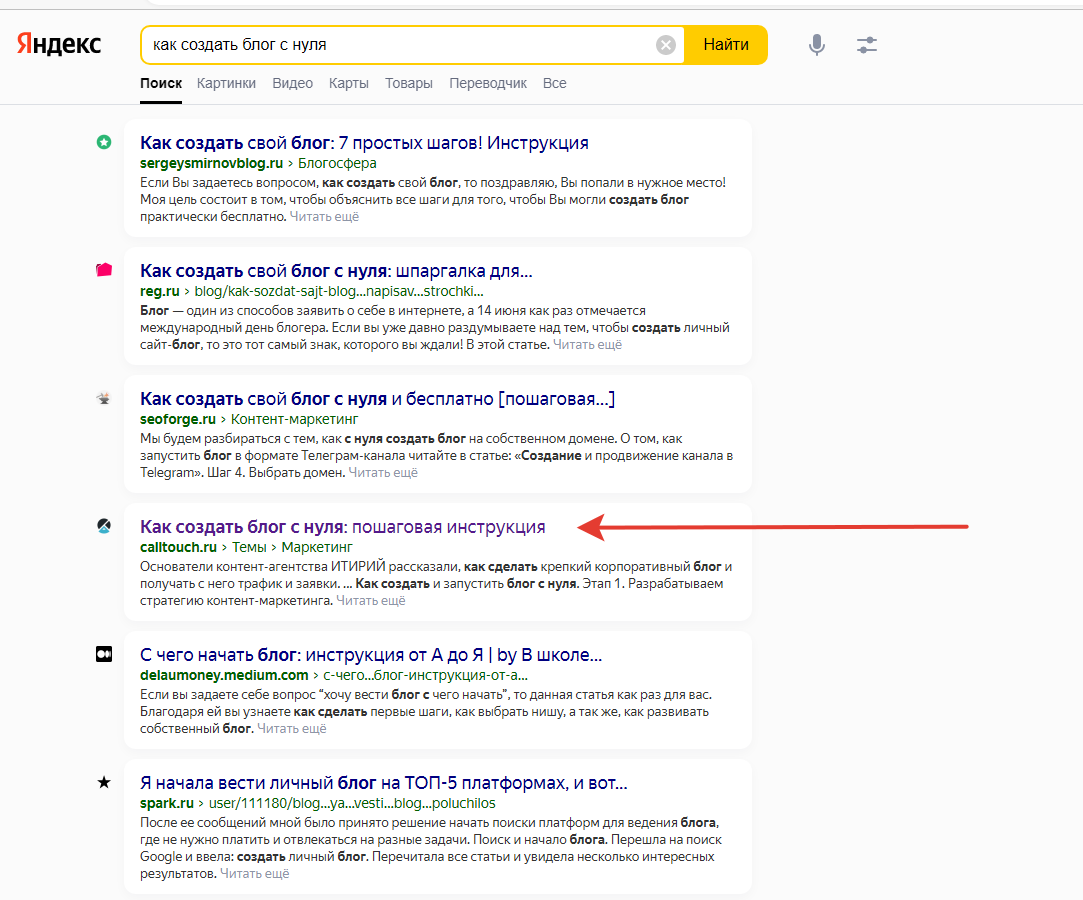Click the Блогосфера breadcrumb

(337, 163)
